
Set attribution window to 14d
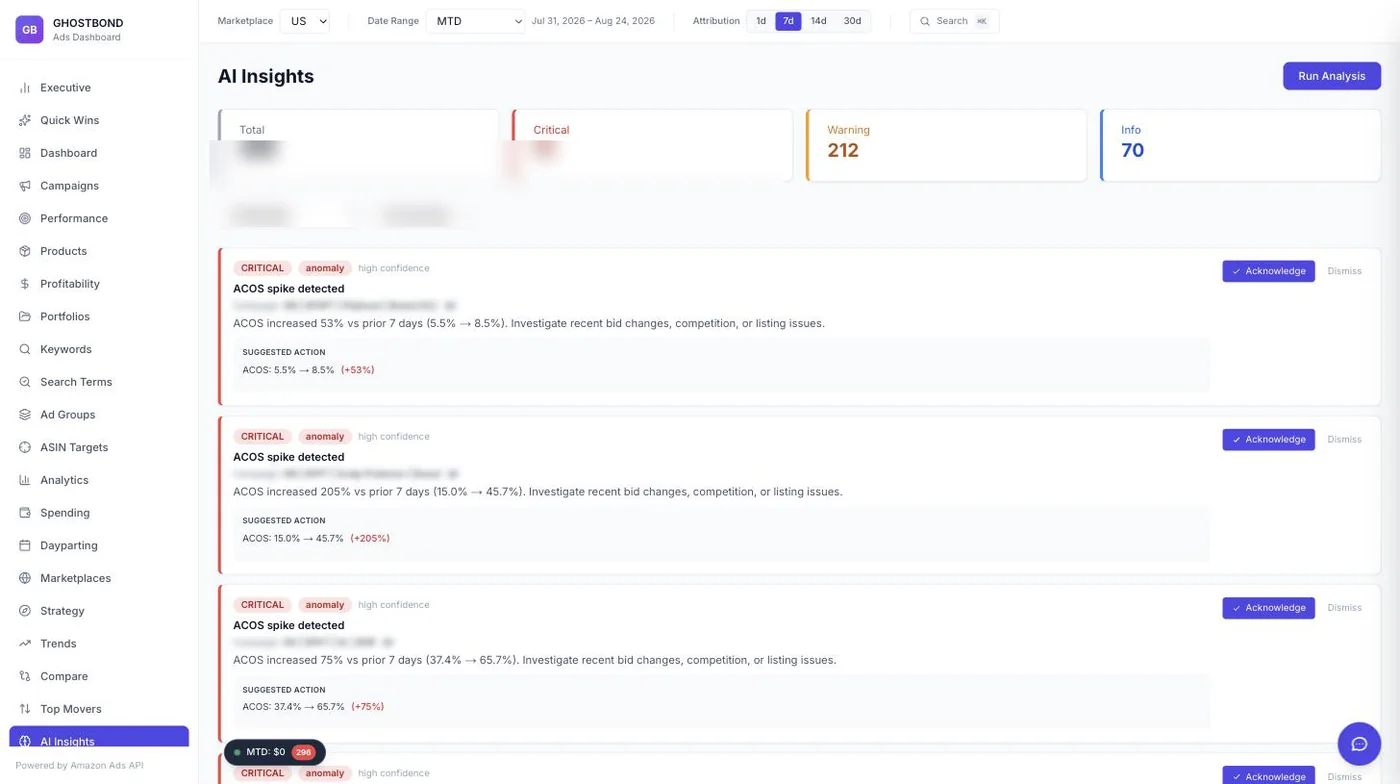pos(819,21)
